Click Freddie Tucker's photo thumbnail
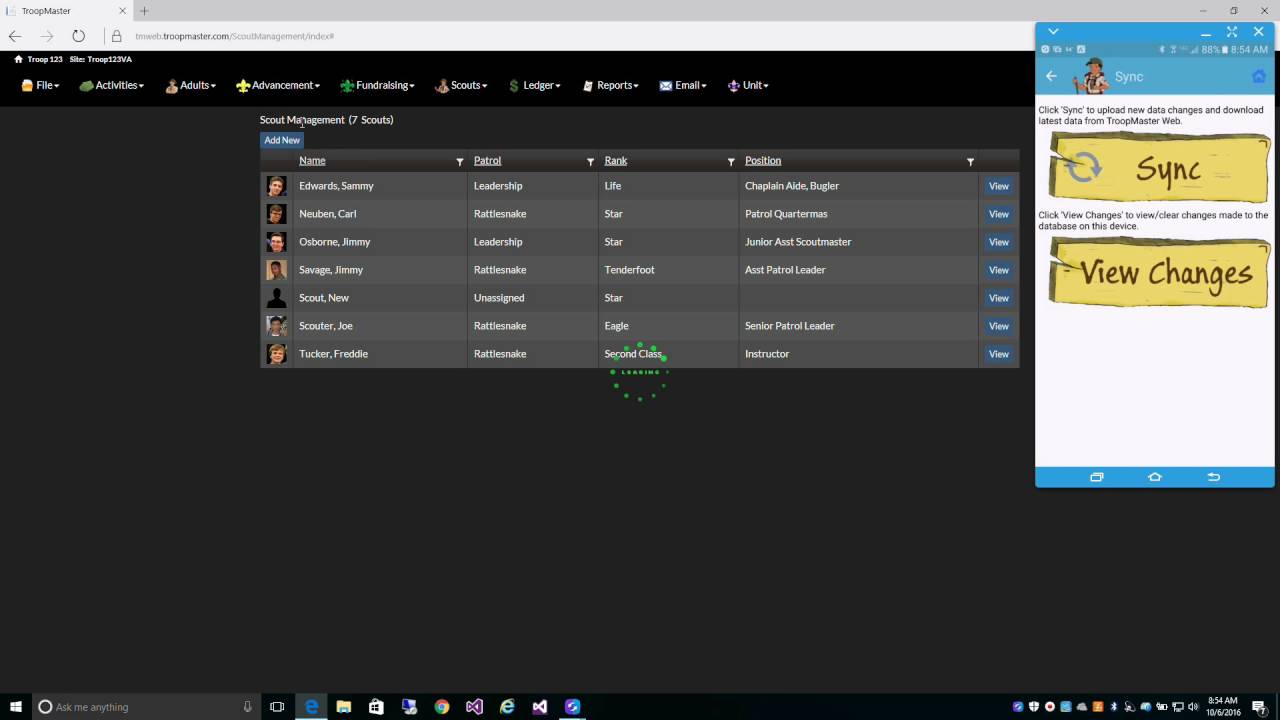The image size is (1280, 720). [x=277, y=354]
